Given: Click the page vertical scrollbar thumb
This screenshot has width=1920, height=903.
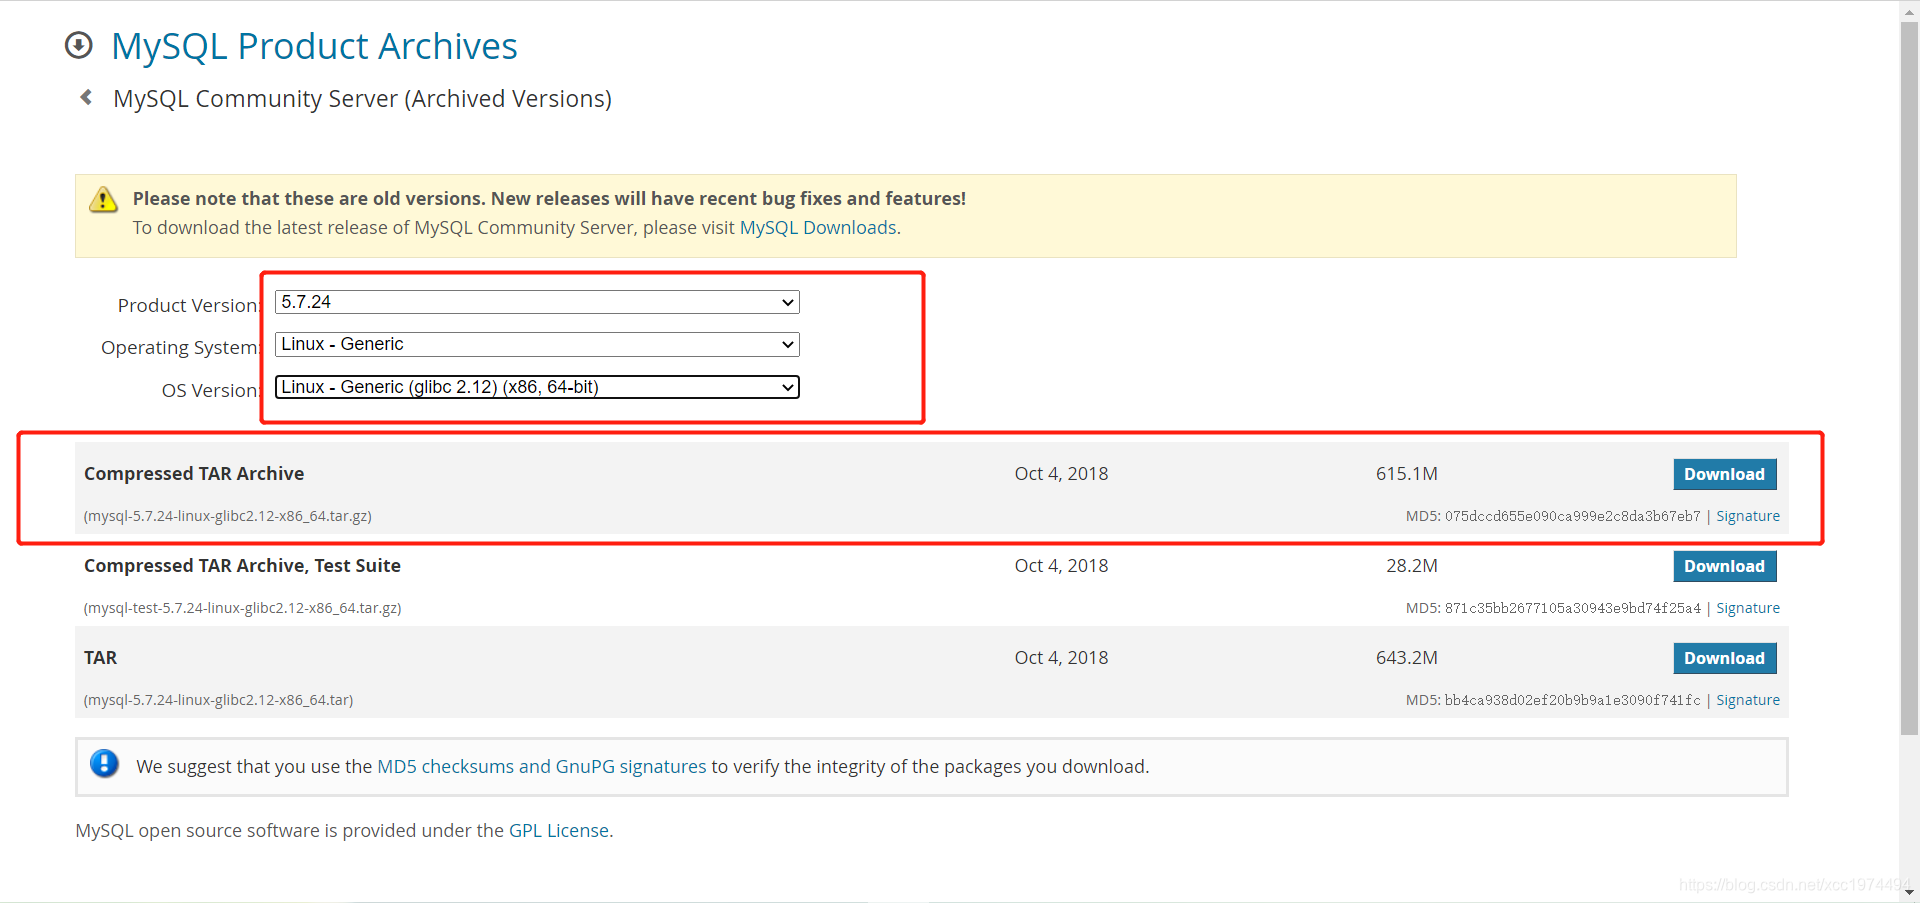Looking at the screenshot, I should coord(1909,378).
